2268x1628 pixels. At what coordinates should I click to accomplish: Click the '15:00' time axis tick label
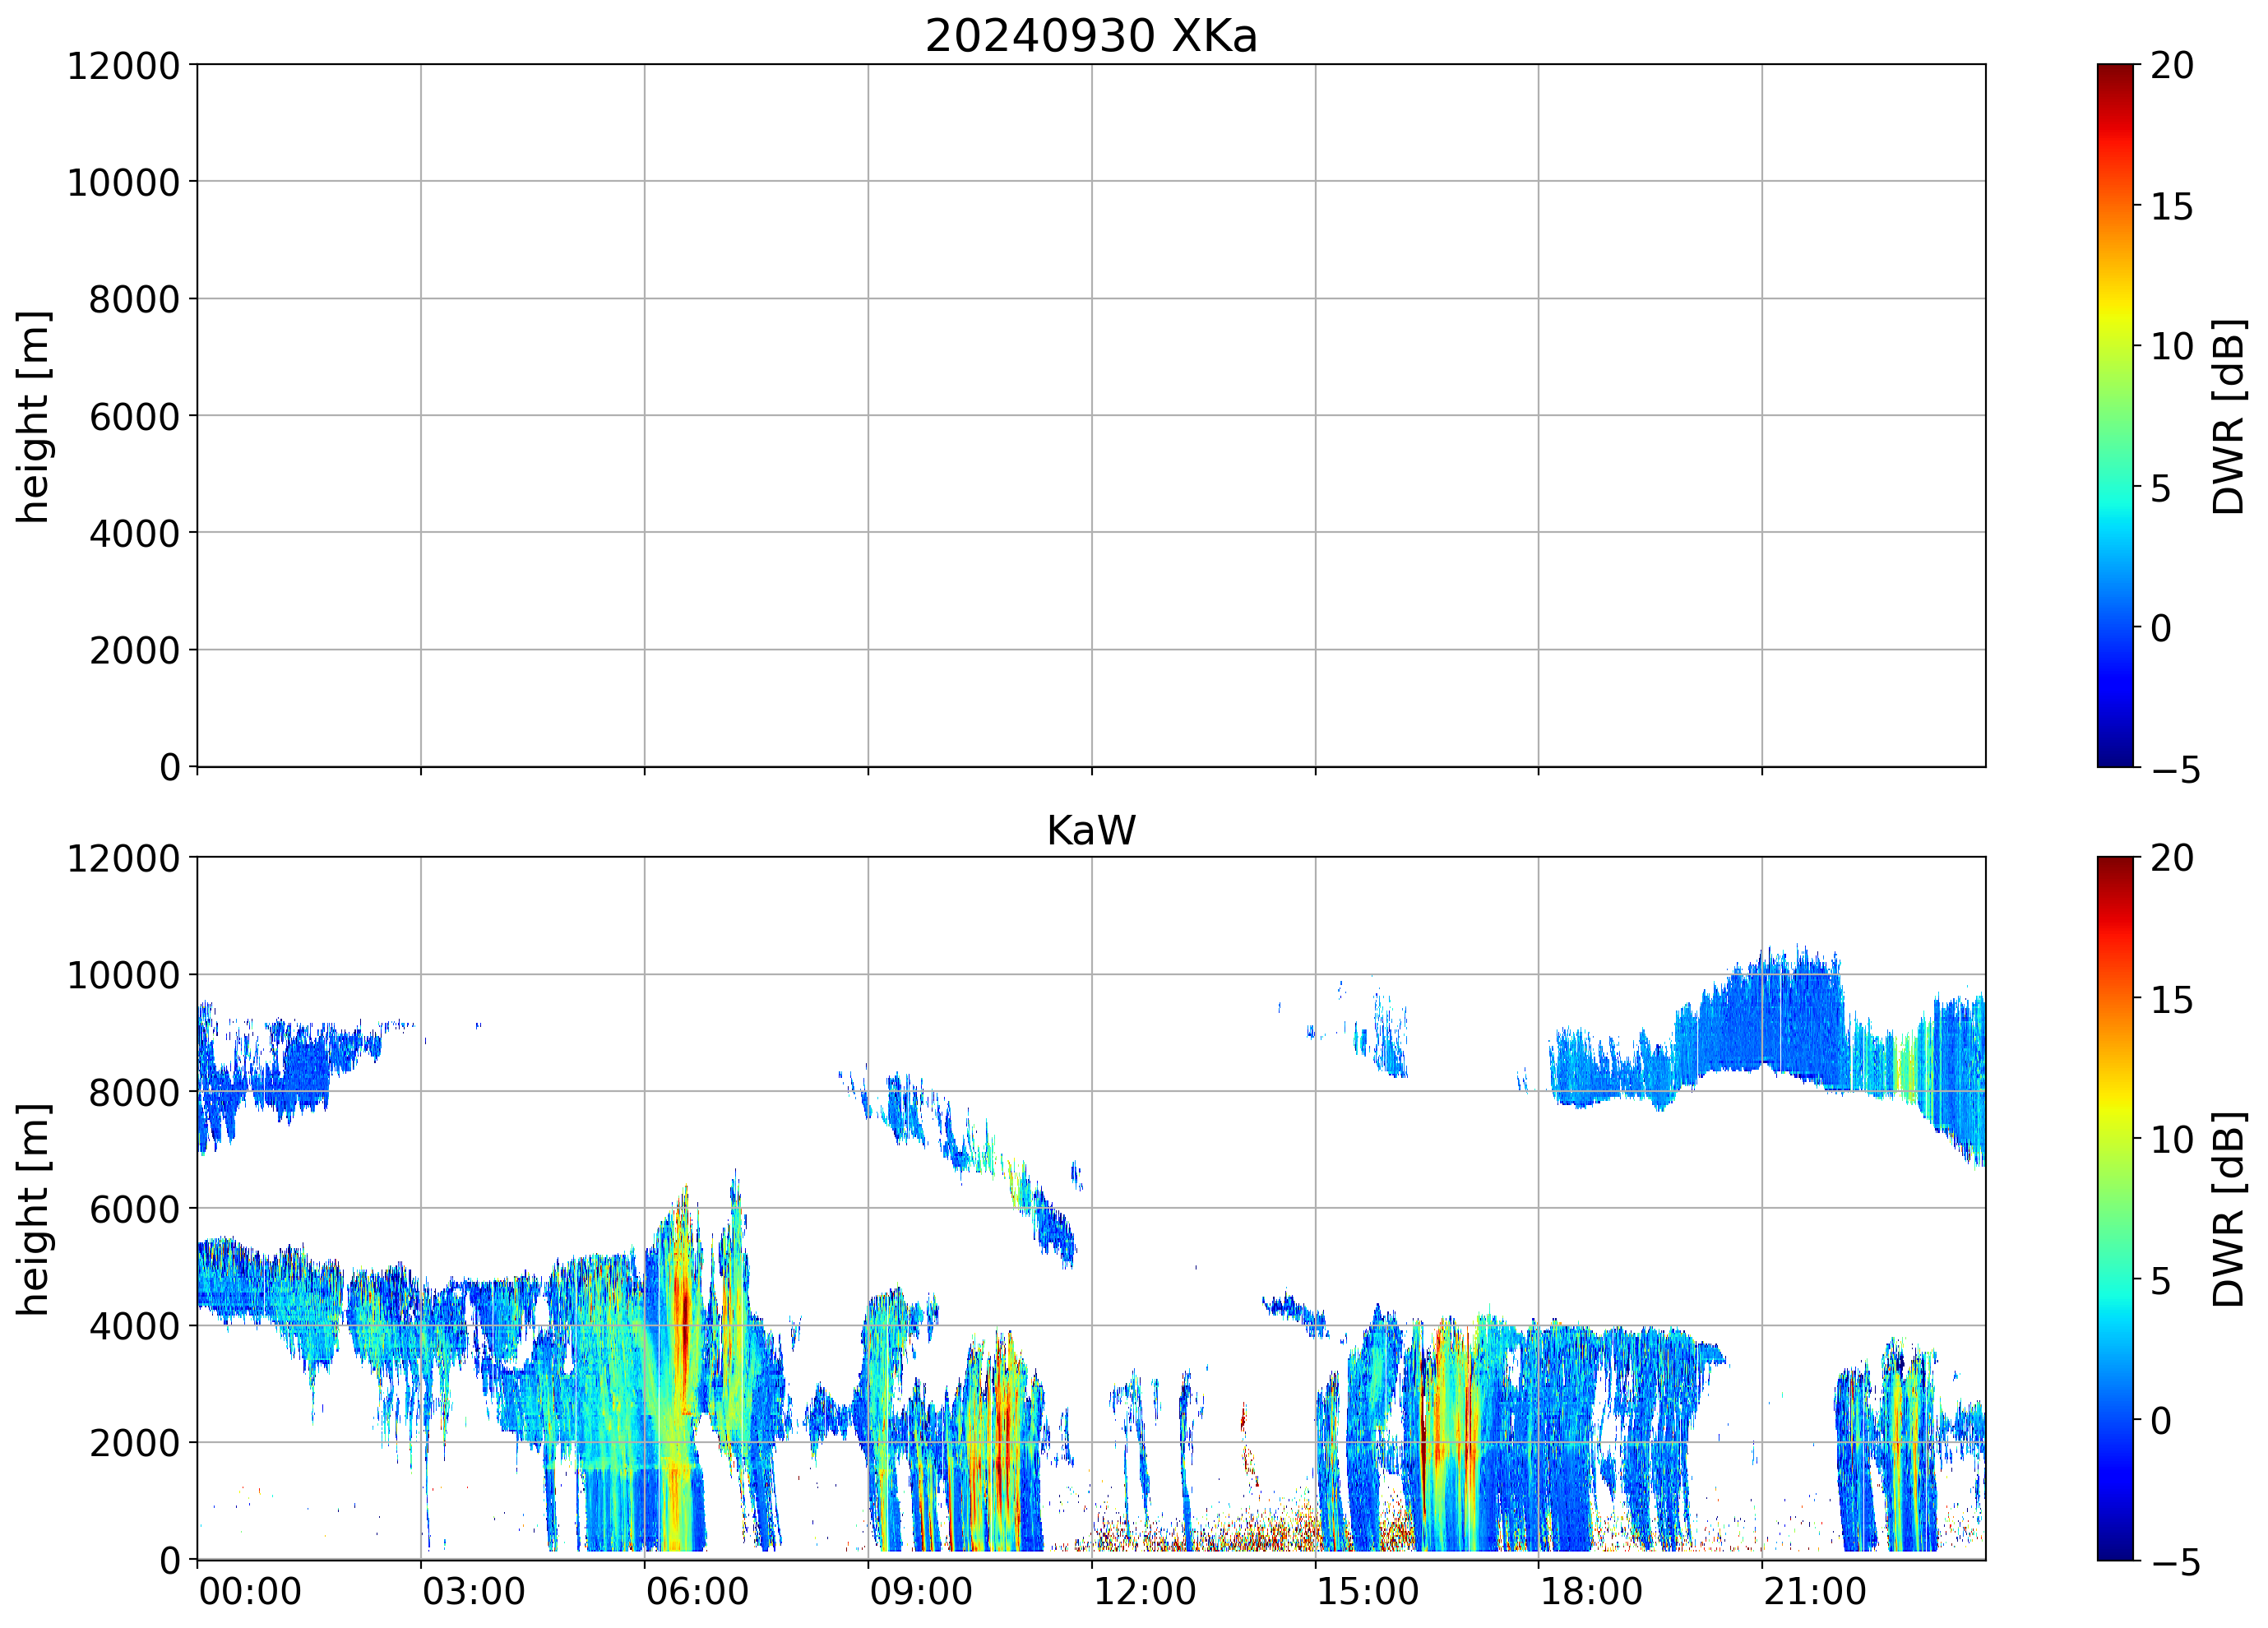tap(1367, 1591)
